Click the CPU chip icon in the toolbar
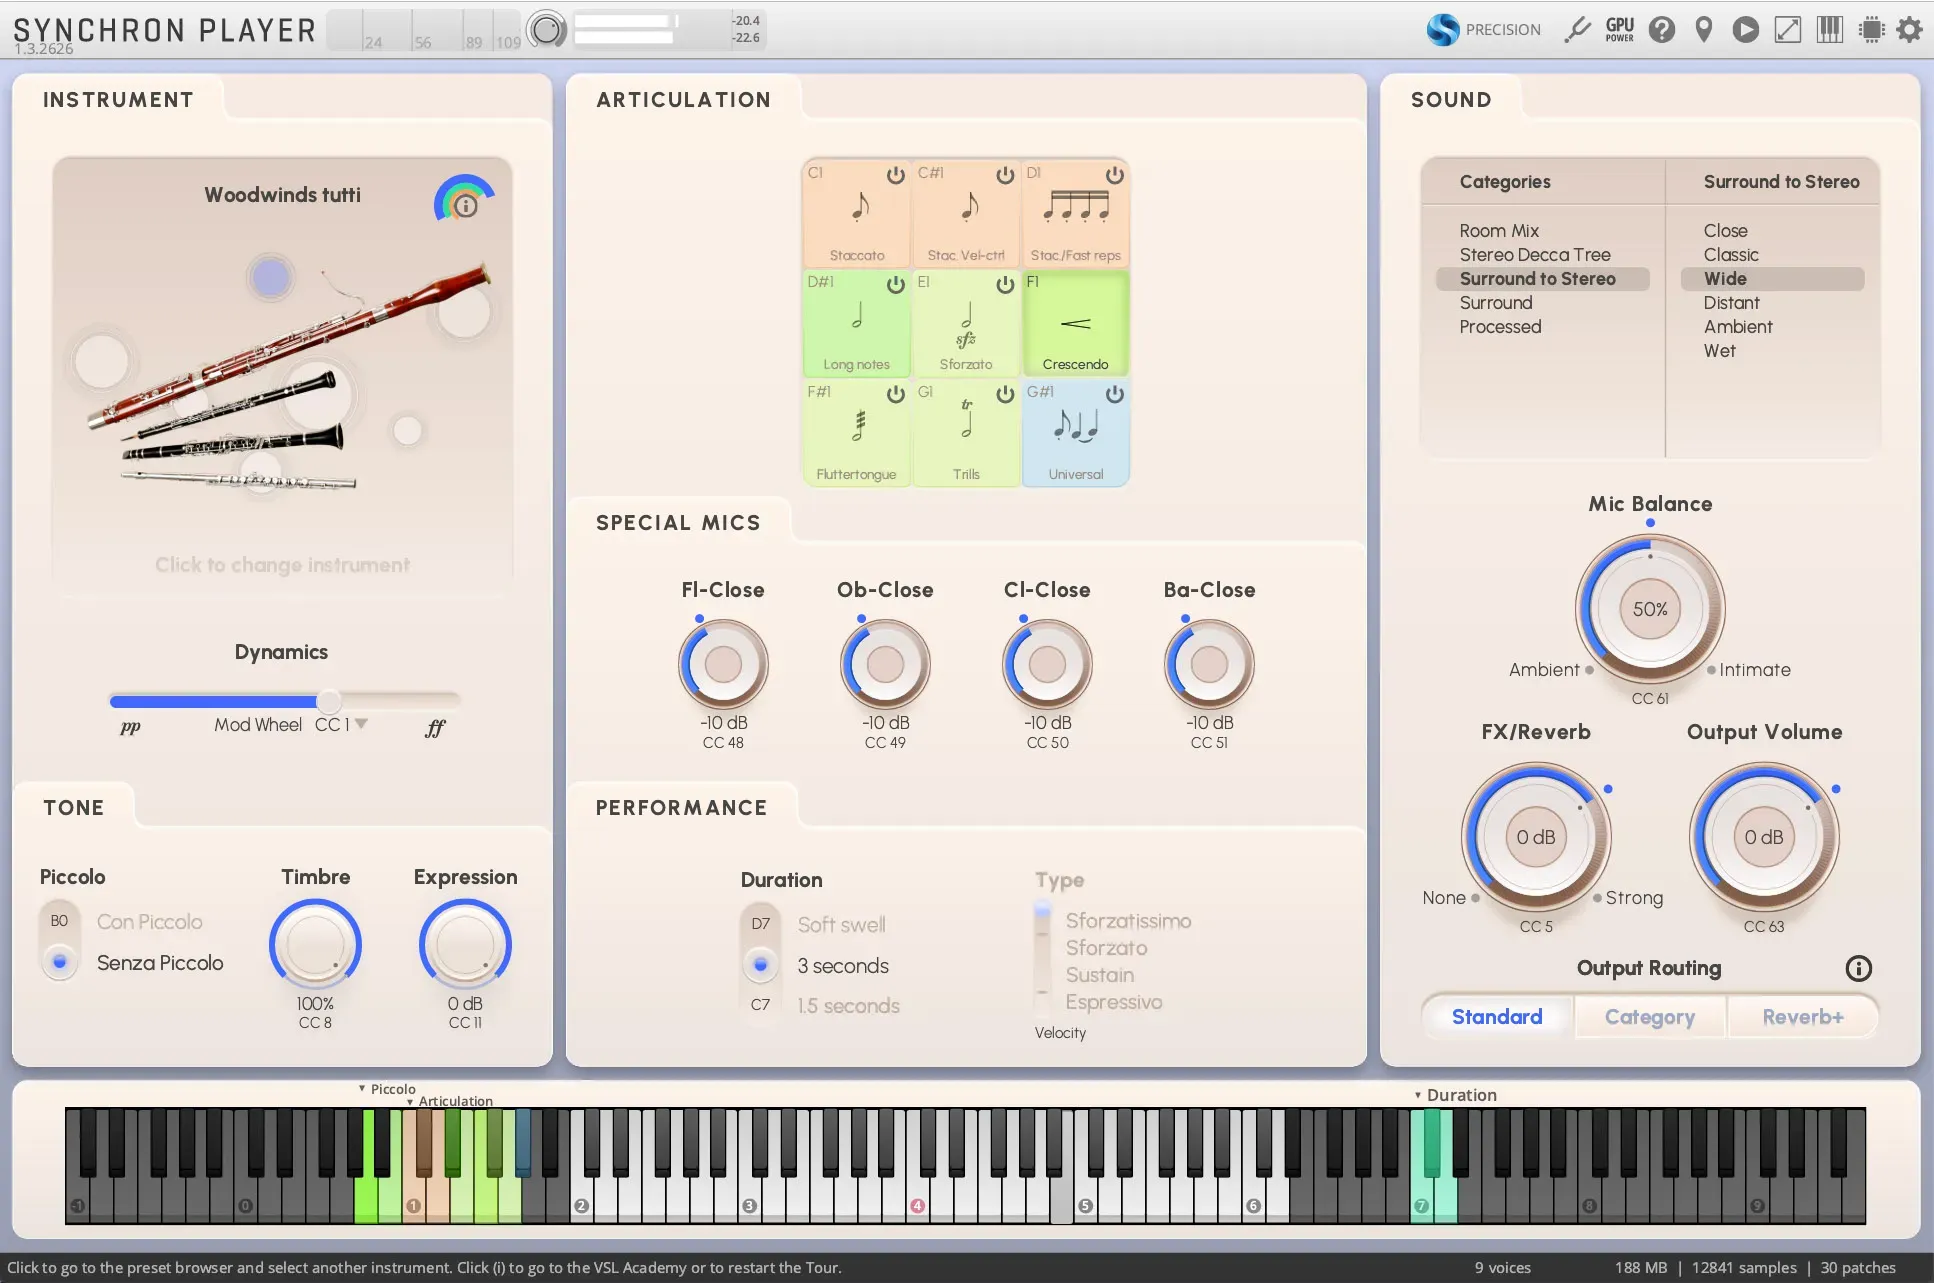The image size is (1934, 1283). click(x=1871, y=29)
